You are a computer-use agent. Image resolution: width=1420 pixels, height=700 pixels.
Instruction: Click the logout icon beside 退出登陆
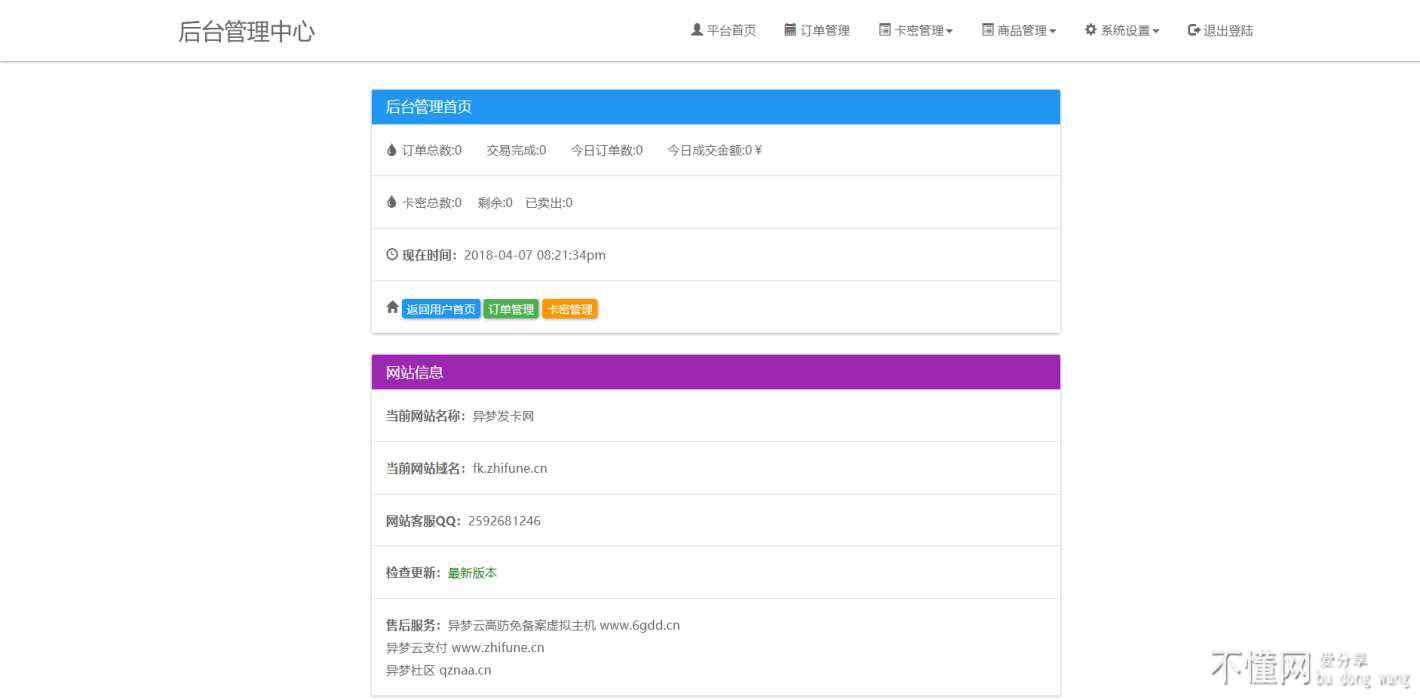coord(1193,30)
